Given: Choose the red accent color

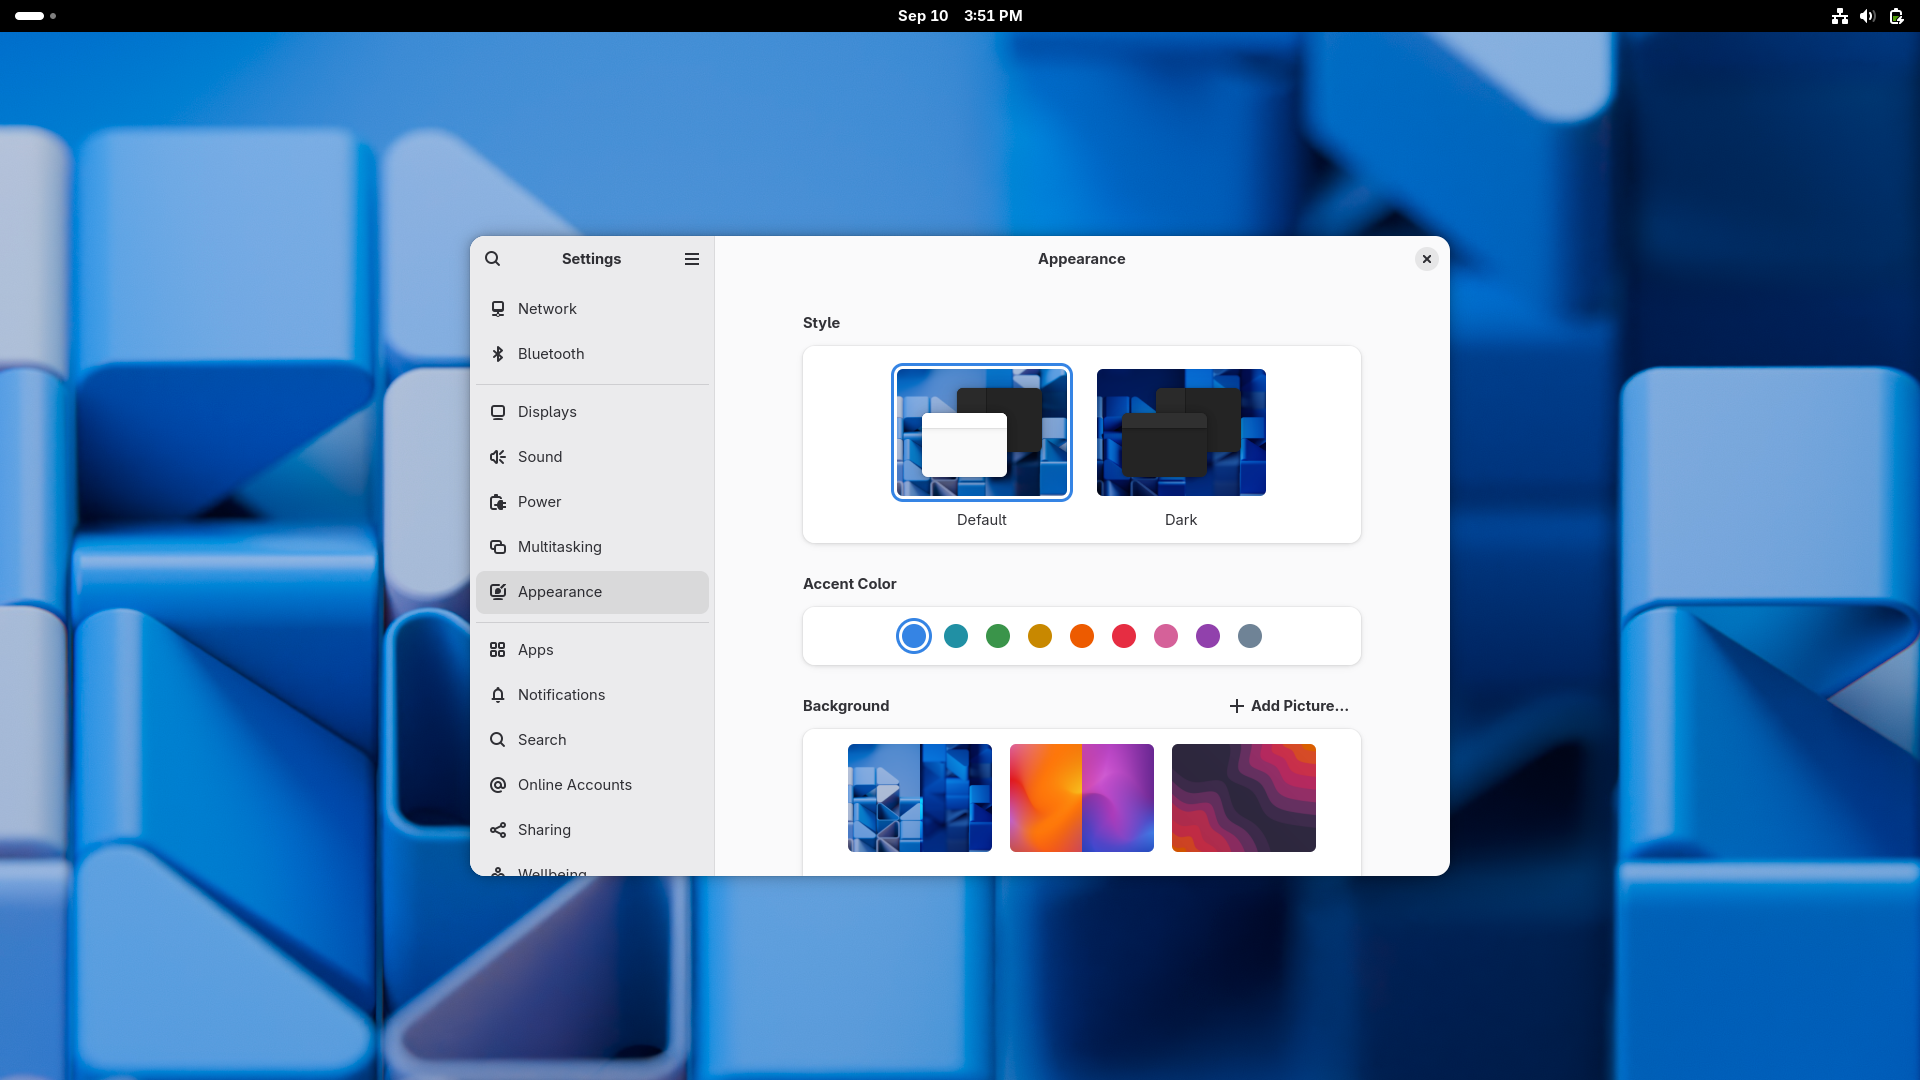Looking at the screenshot, I should coord(1124,636).
